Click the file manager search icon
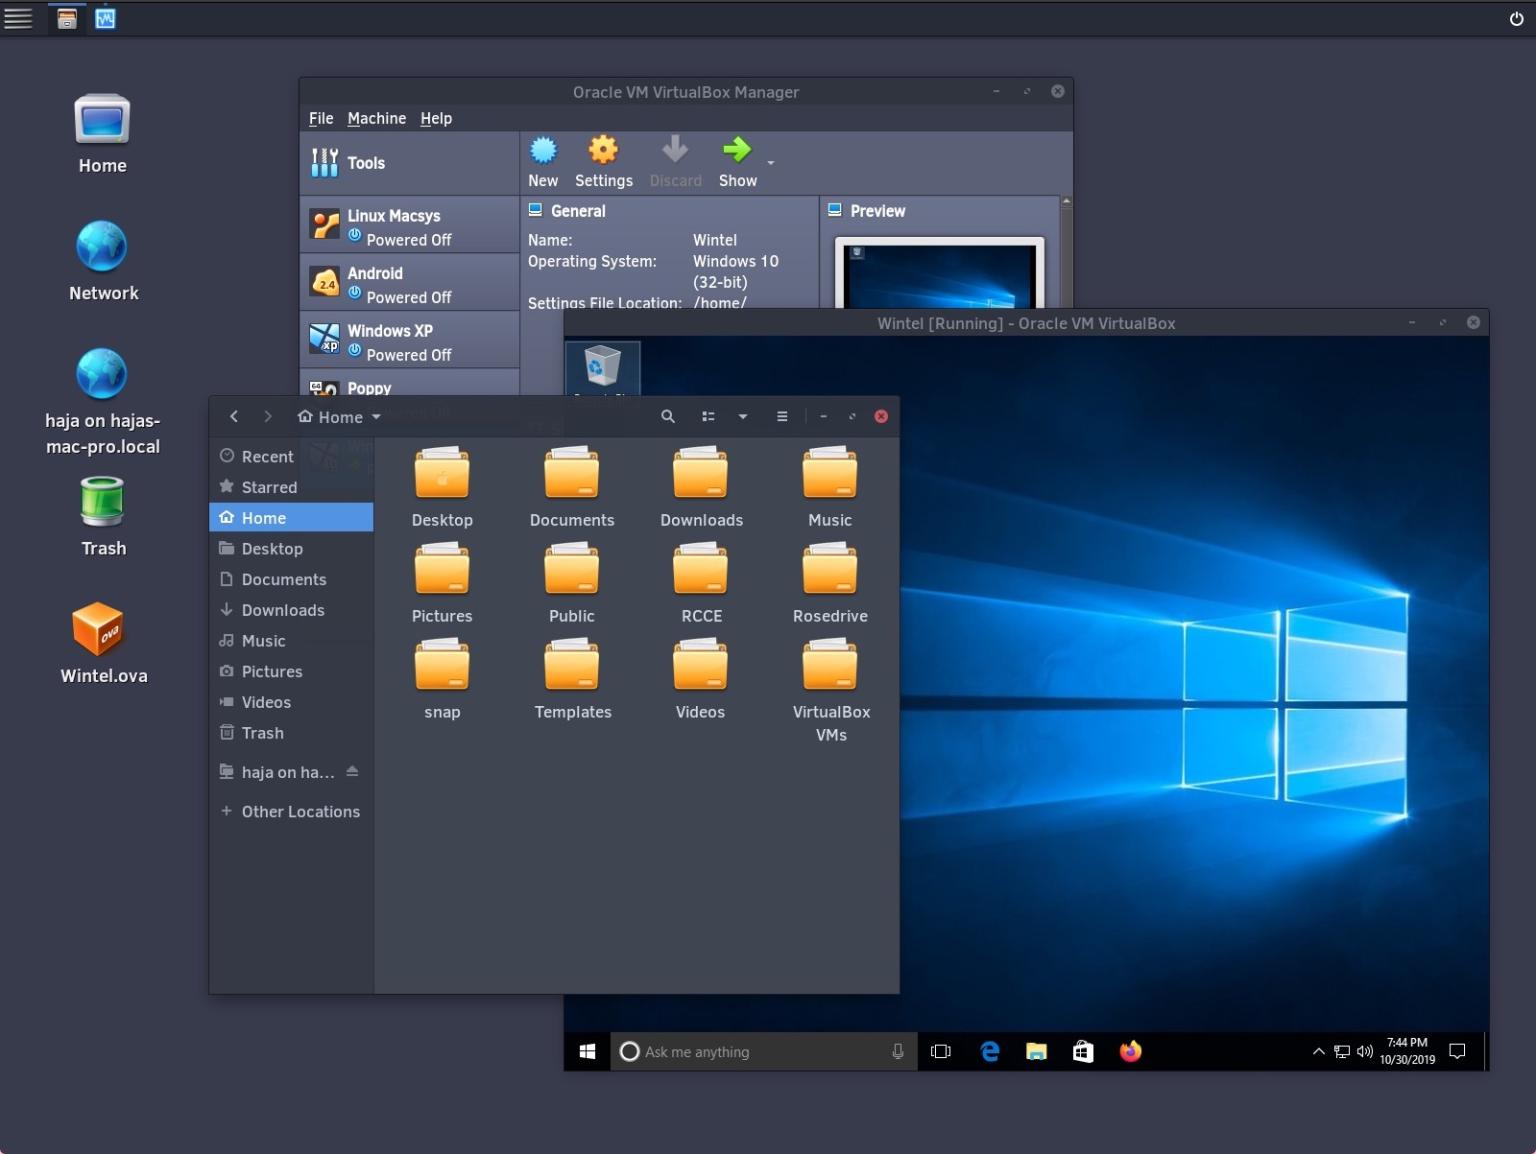The height and width of the screenshot is (1154, 1536). (x=668, y=417)
